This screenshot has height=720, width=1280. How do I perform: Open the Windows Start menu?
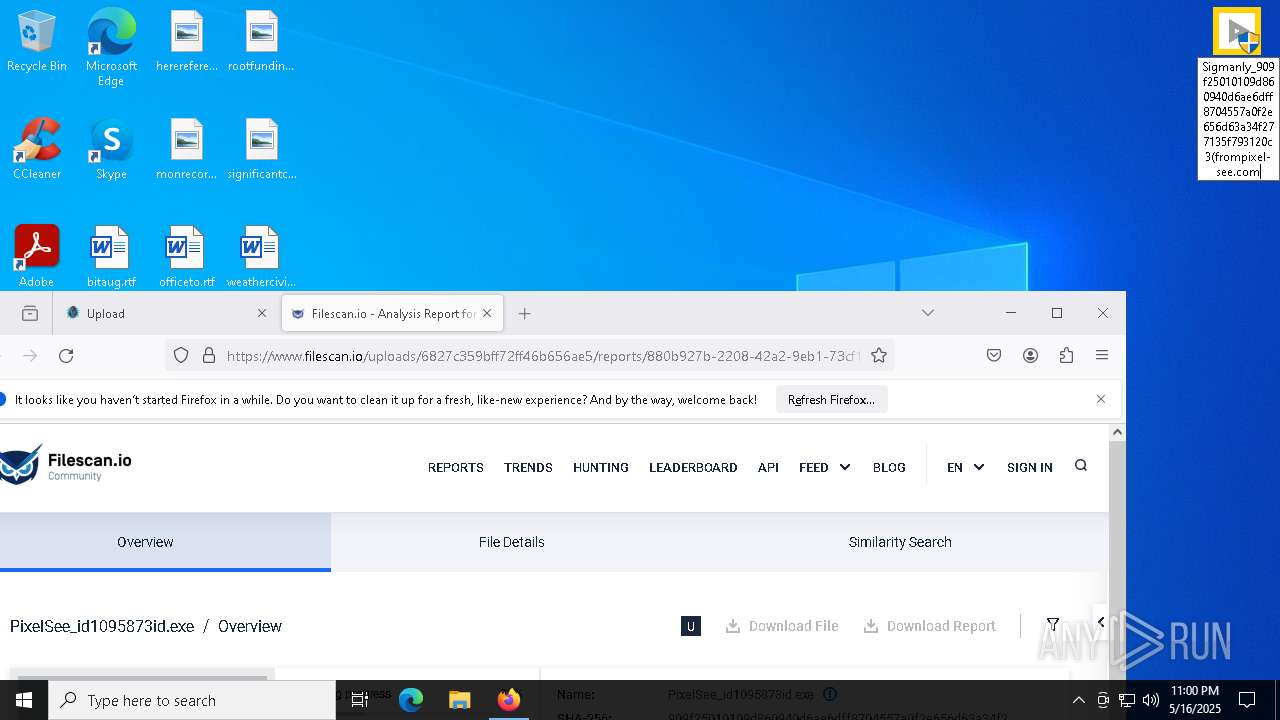(x=24, y=700)
